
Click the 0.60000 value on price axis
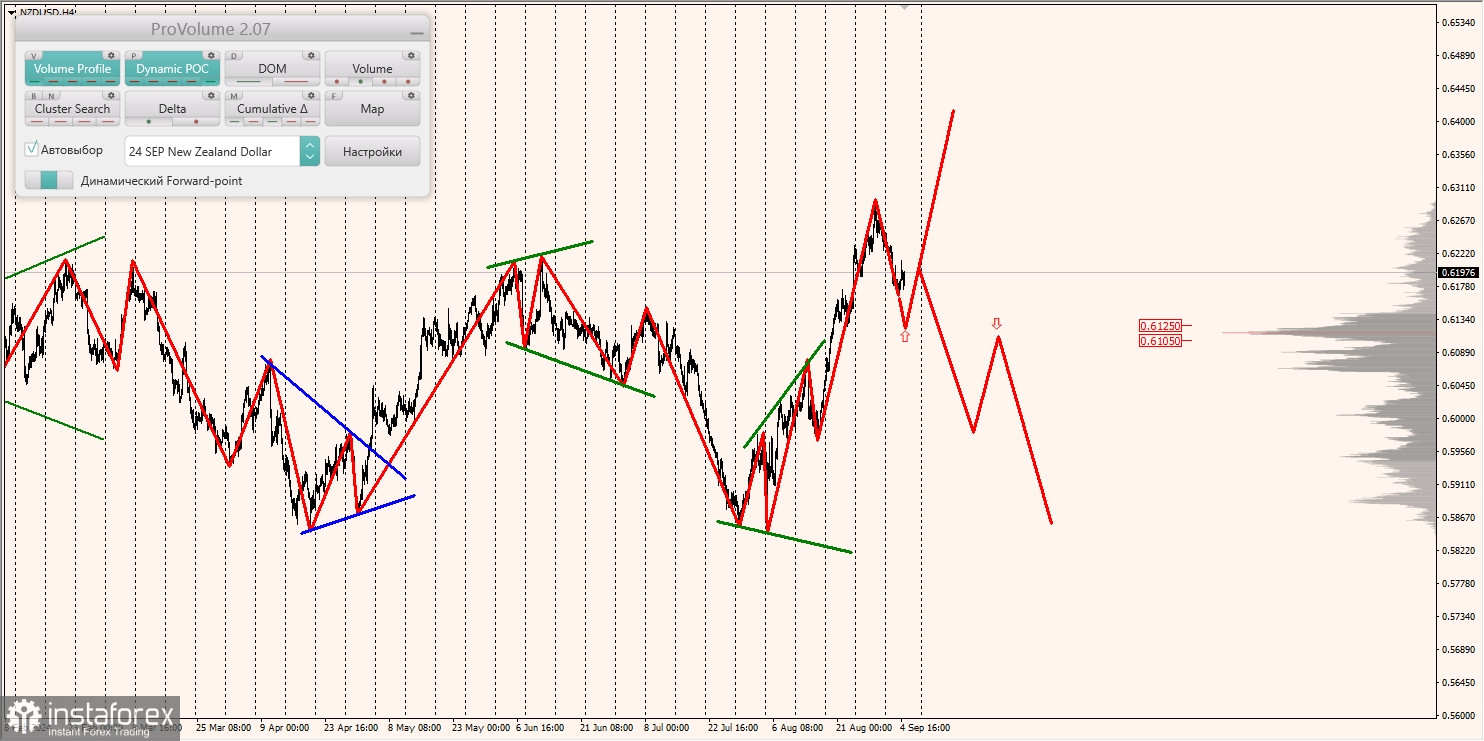click(x=1459, y=418)
